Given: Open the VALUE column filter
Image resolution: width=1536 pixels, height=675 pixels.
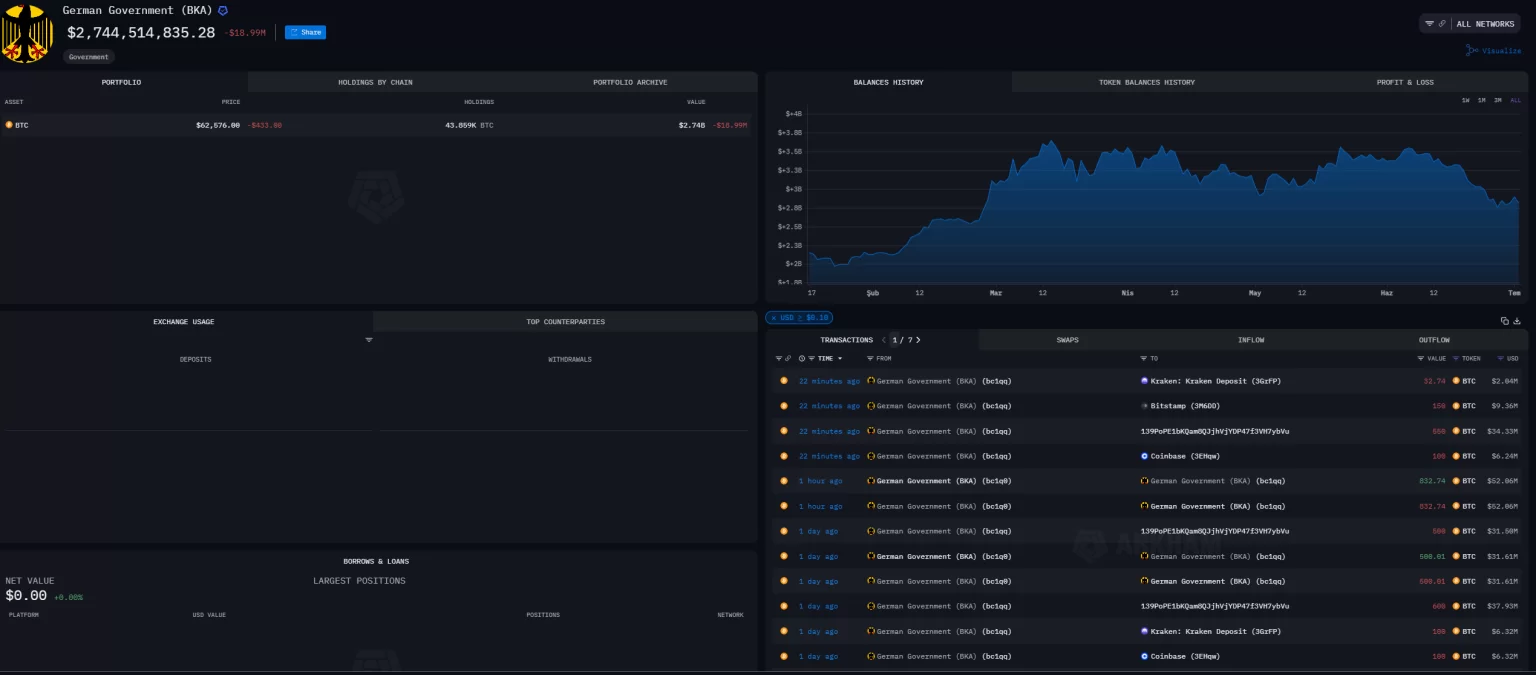Looking at the screenshot, I should pyautogui.click(x=1420, y=358).
